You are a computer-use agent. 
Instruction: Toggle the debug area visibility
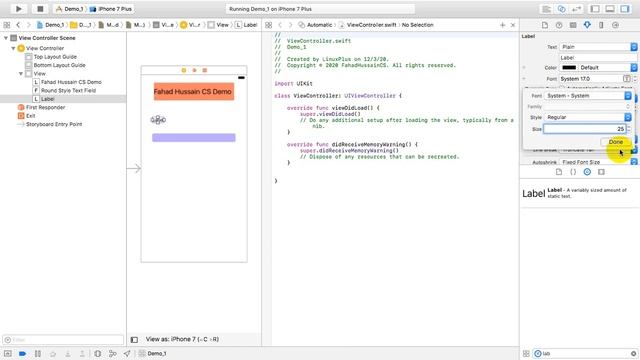(x=610, y=9)
